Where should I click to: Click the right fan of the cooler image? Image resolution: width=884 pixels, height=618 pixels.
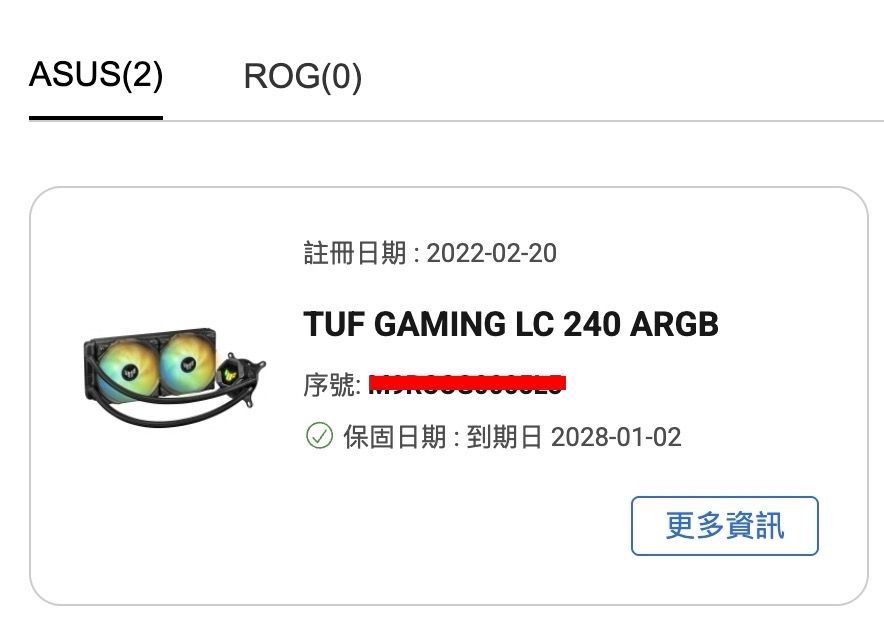pyautogui.click(x=187, y=364)
